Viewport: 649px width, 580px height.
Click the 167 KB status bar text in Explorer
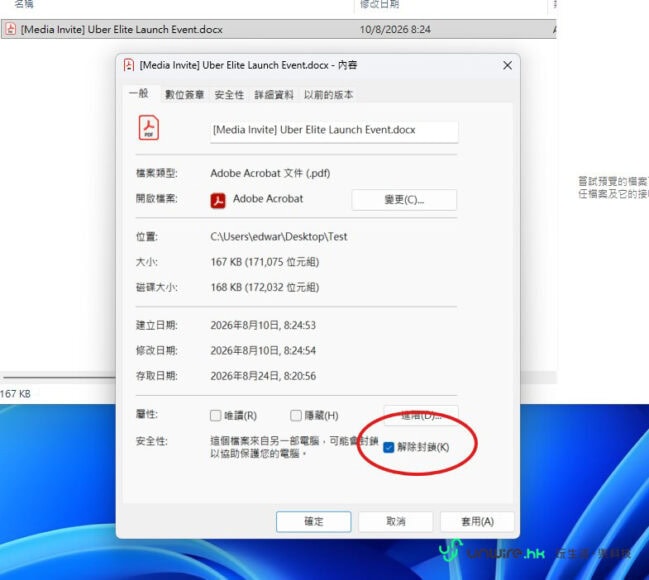point(15,394)
